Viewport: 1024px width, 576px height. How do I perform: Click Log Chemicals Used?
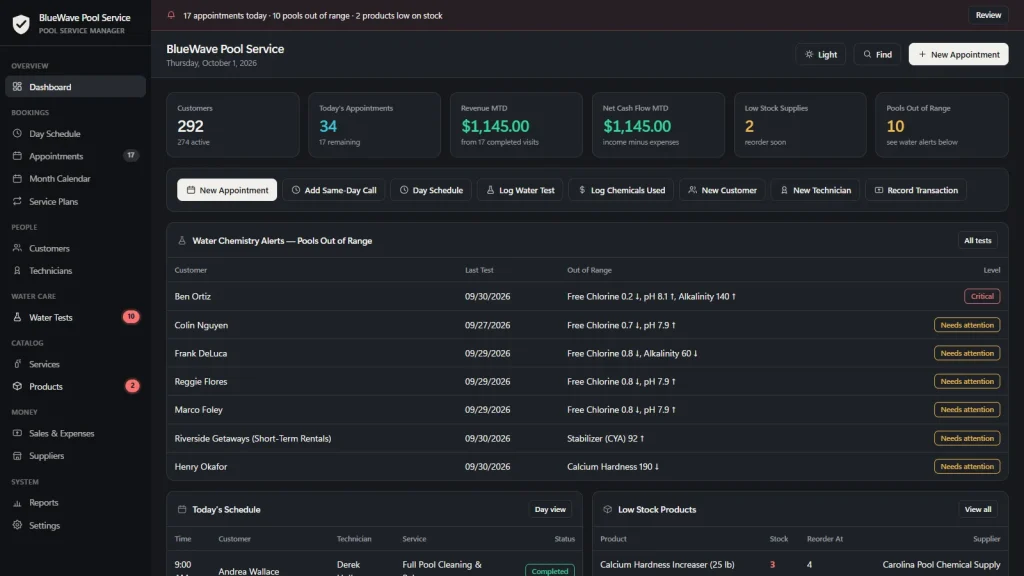pyautogui.click(x=621, y=190)
